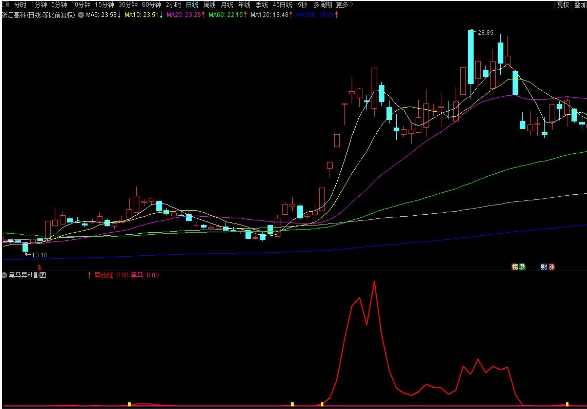The image size is (587, 409).
Task: Open the sub-chart indicator settings circle icon
Action: (x=4, y=275)
